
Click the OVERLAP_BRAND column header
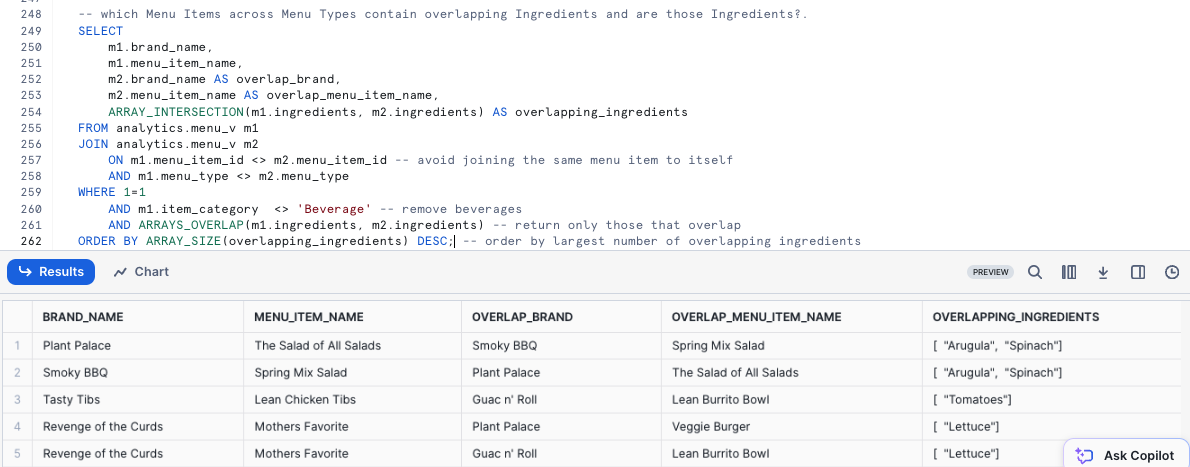coord(522,317)
